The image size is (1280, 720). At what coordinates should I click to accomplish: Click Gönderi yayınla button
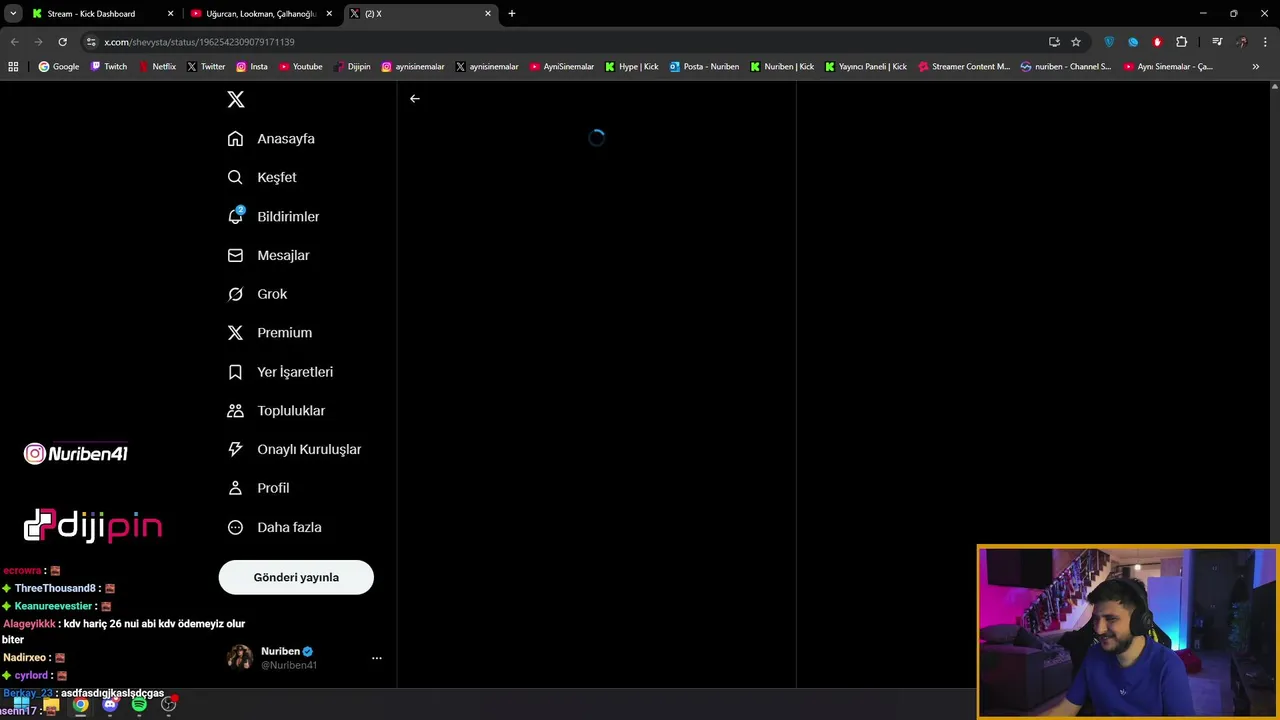(x=296, y=577)
